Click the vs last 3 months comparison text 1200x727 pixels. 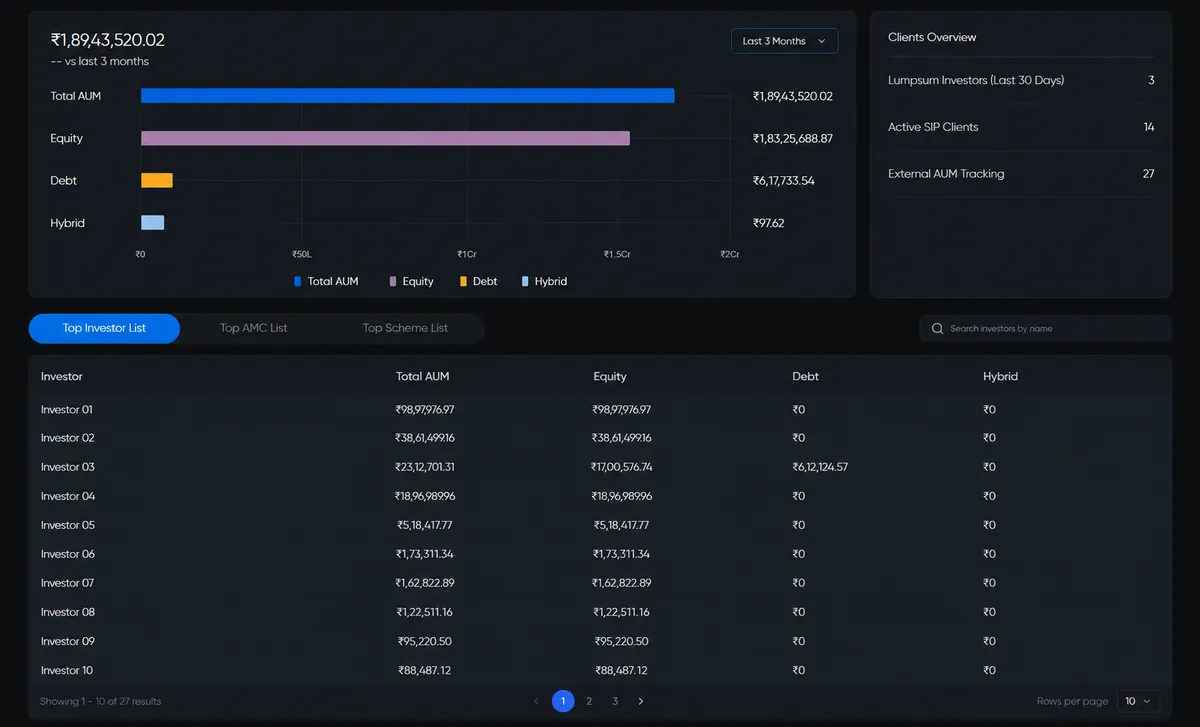point(100,62)
